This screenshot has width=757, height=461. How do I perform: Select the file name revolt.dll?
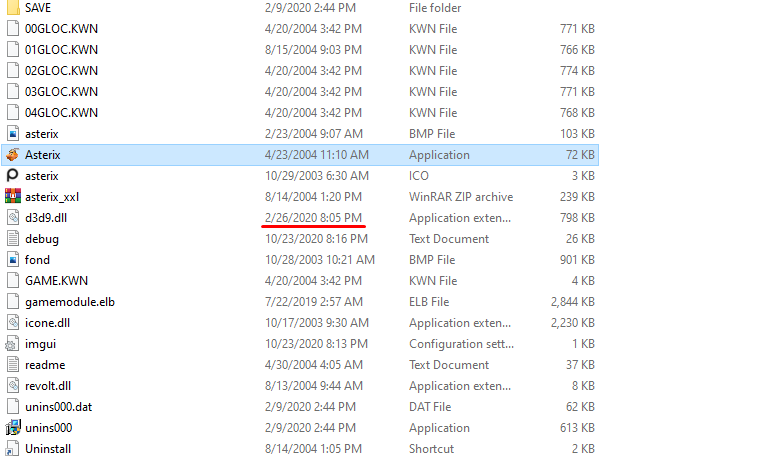[x=48, y=386]
